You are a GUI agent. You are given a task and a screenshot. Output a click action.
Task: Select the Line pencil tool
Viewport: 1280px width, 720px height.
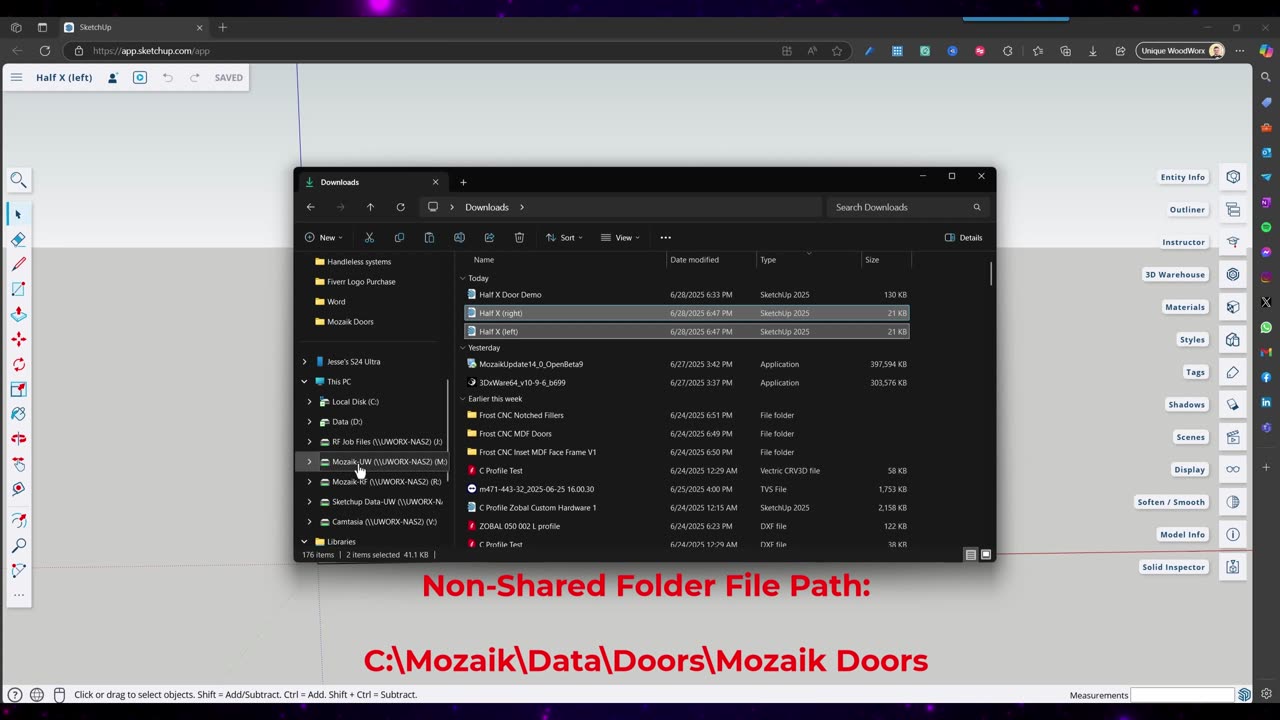(18, 264)
